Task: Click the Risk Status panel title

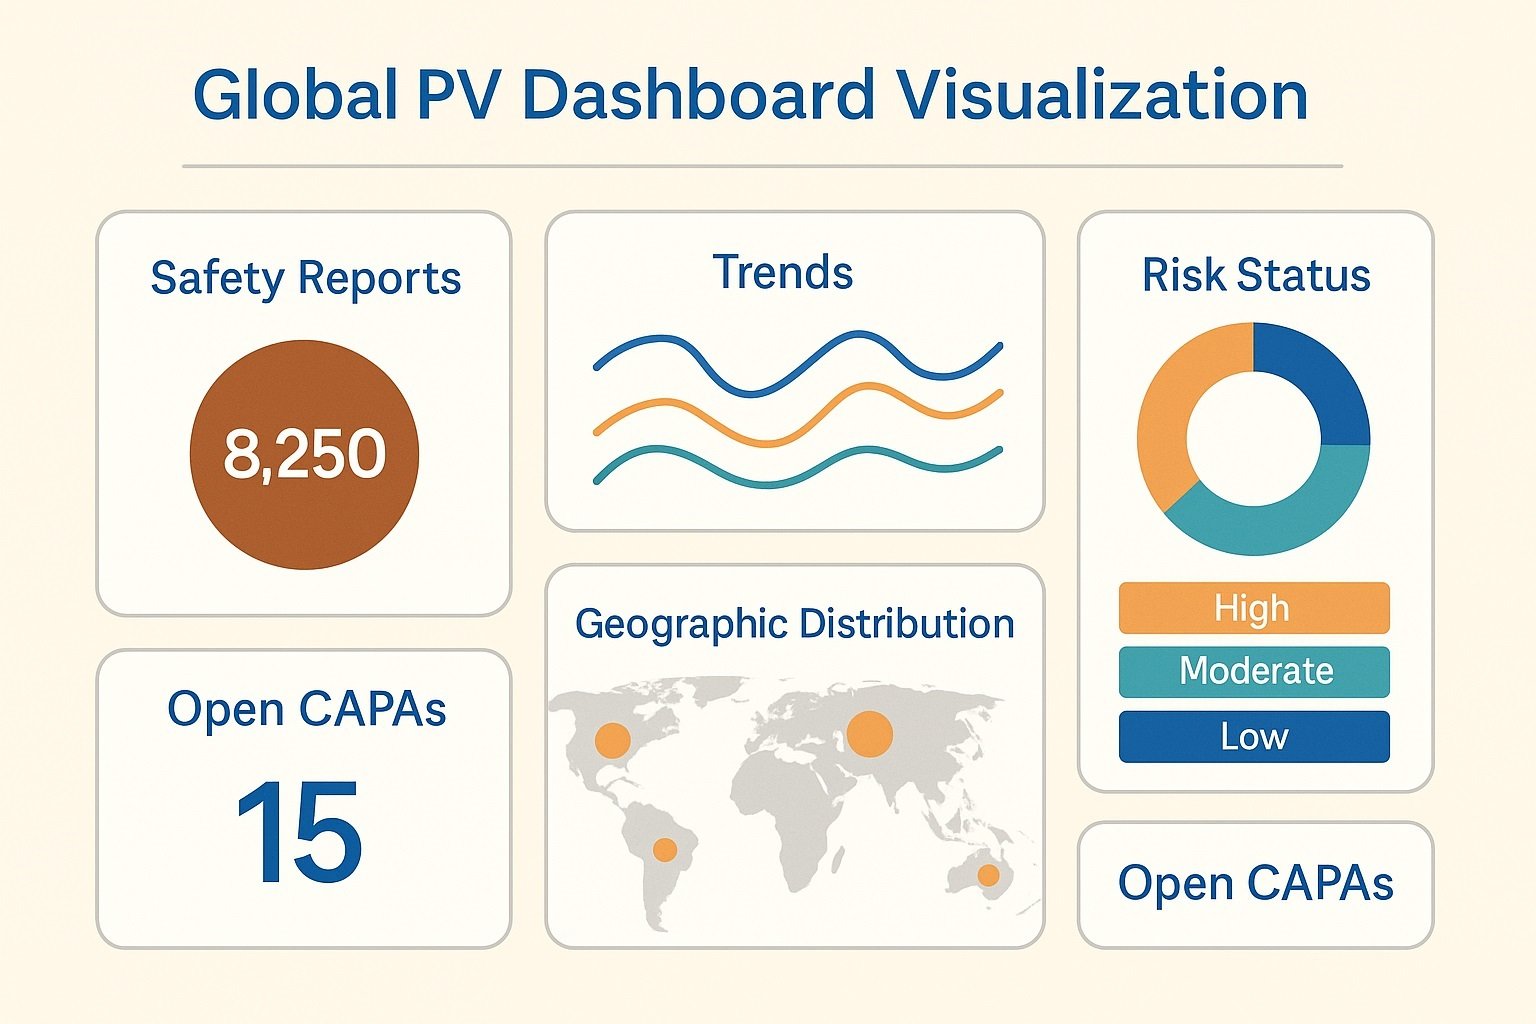Action: 1256,275
